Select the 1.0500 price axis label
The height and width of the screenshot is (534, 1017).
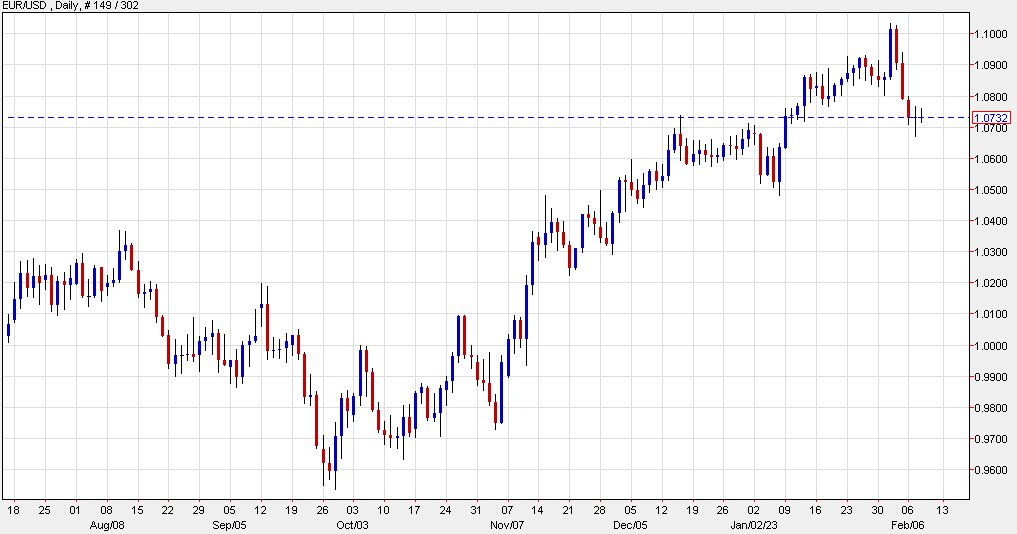(990, 190)
